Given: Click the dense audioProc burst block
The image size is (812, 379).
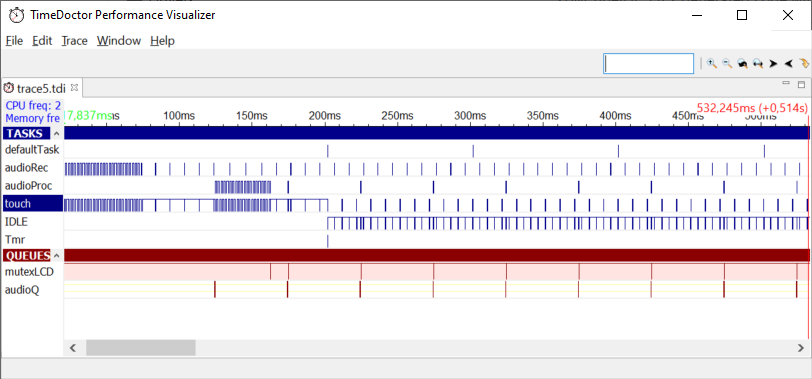Looking at the screenshot, I should coord(243,187).
